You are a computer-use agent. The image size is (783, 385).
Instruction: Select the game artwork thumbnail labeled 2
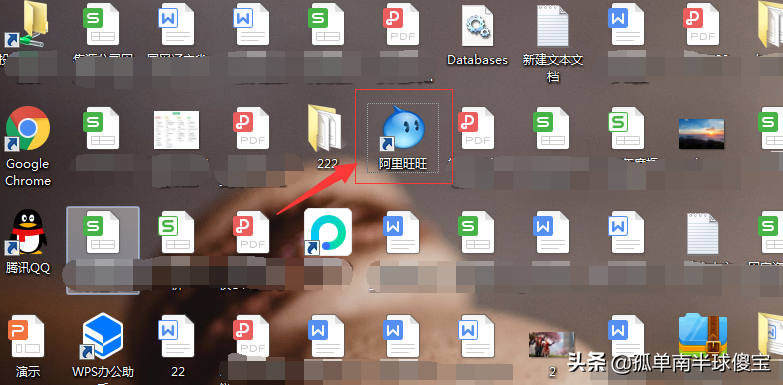point(552,346)
